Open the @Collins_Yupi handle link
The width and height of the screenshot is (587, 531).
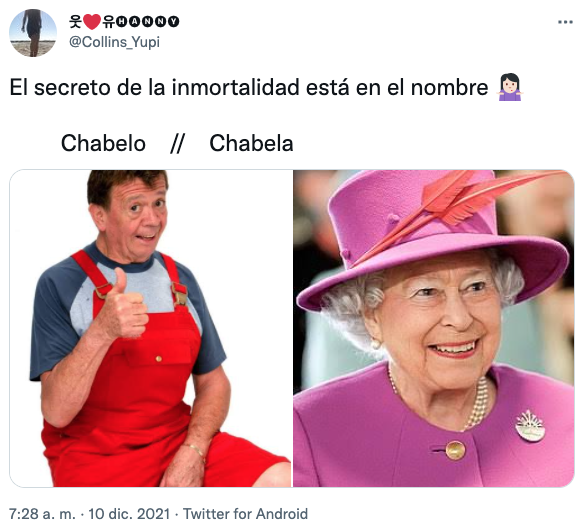115,42
